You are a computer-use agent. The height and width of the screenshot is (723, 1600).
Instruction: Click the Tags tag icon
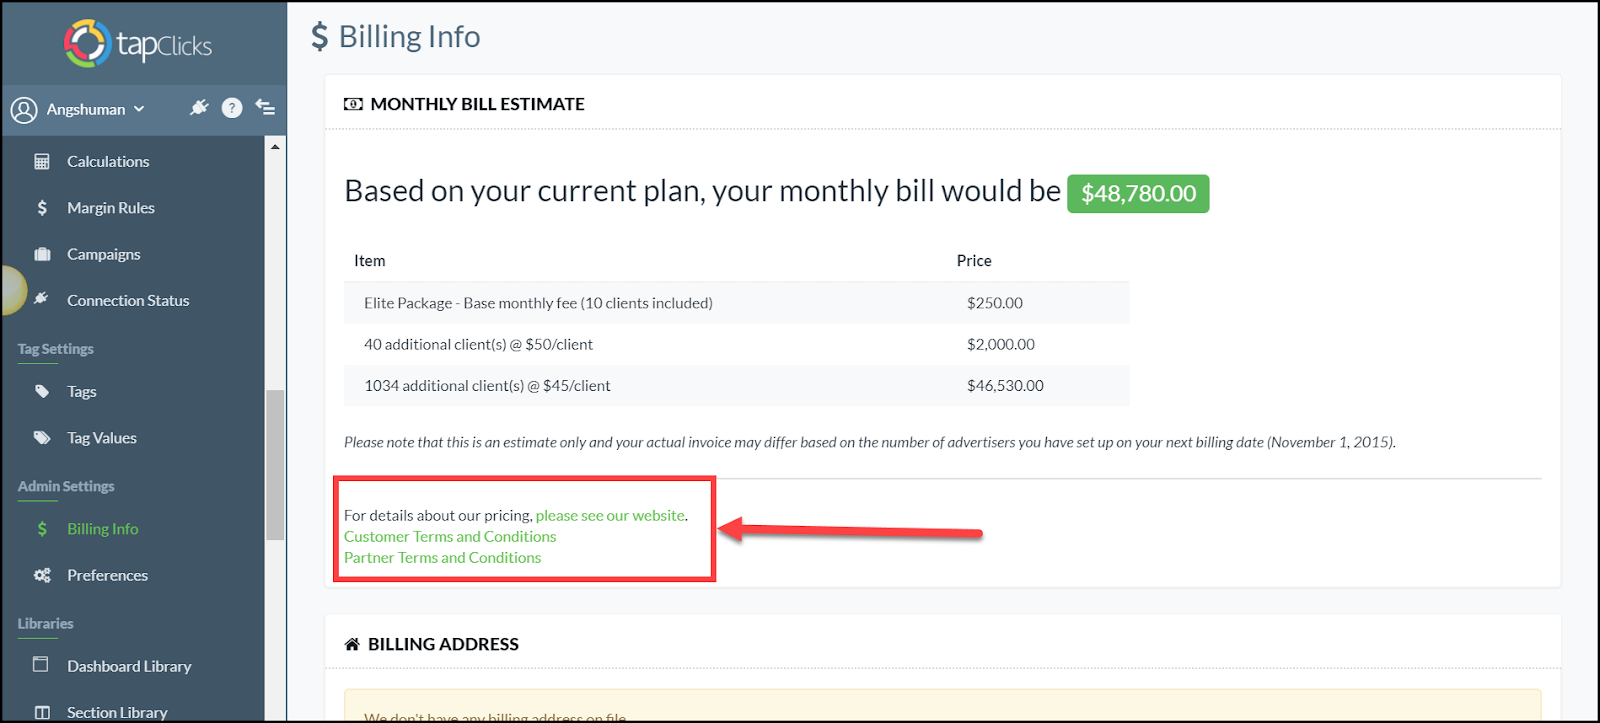pos(42,391)
